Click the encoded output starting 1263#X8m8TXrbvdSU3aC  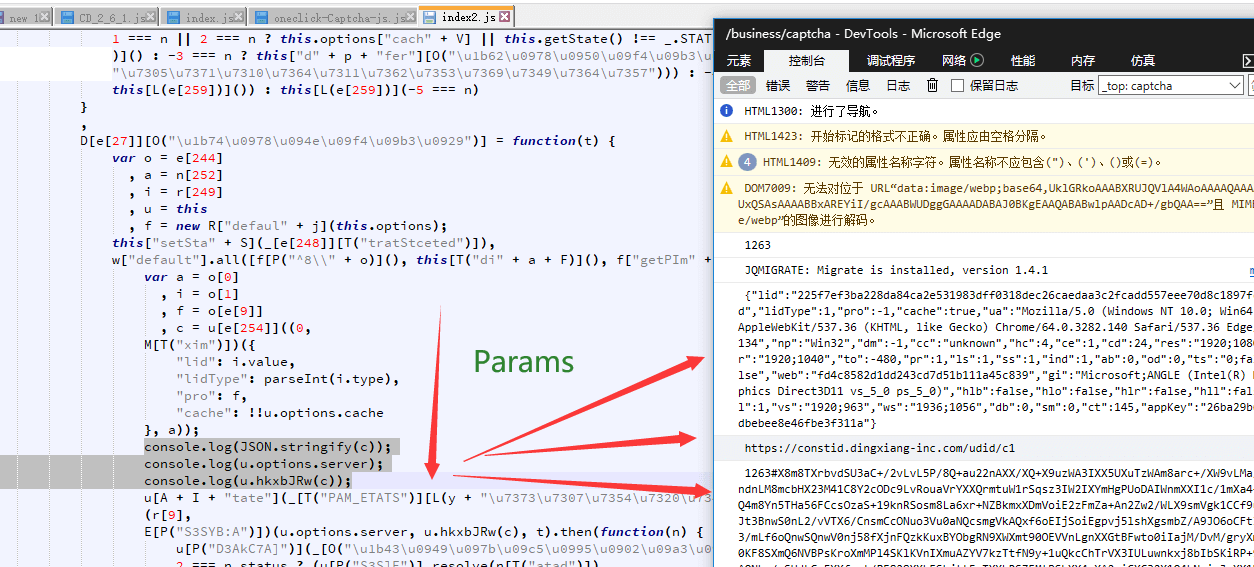[x=998, y=516]
